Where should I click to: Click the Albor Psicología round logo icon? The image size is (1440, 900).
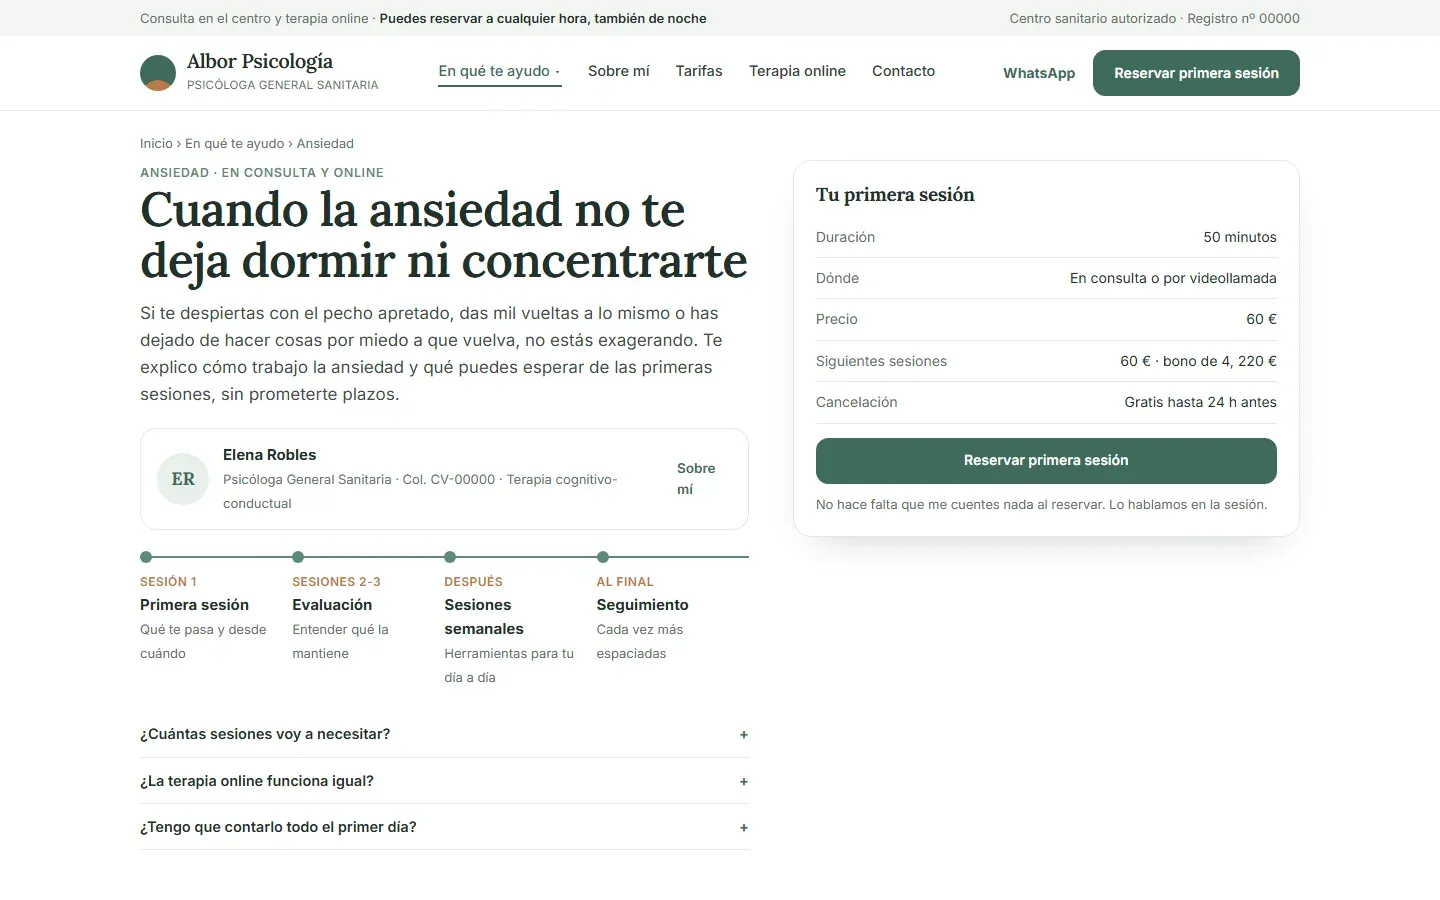click(x=158, y=73)
